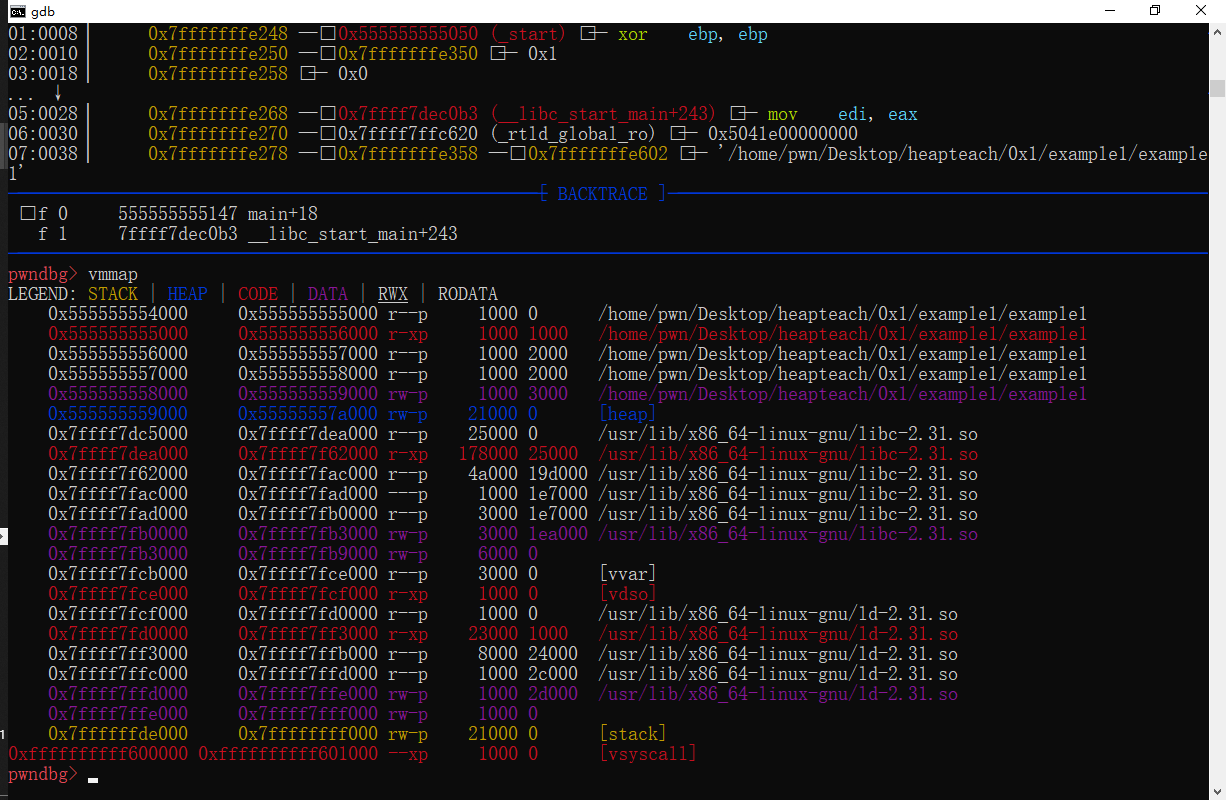Click '__libc_start_main+243' in backtrace frame 1
Image resolution: width=1226 pixels, height=800 pixels.
[x=353, y=234]
